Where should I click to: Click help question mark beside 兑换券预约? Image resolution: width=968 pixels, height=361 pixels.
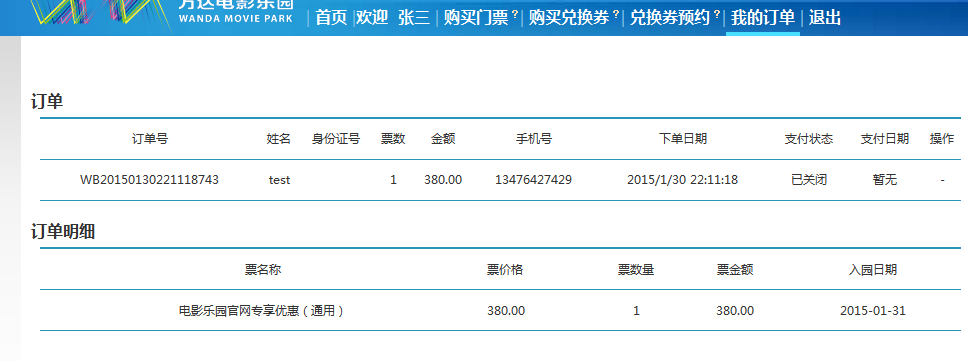(717, 14)
